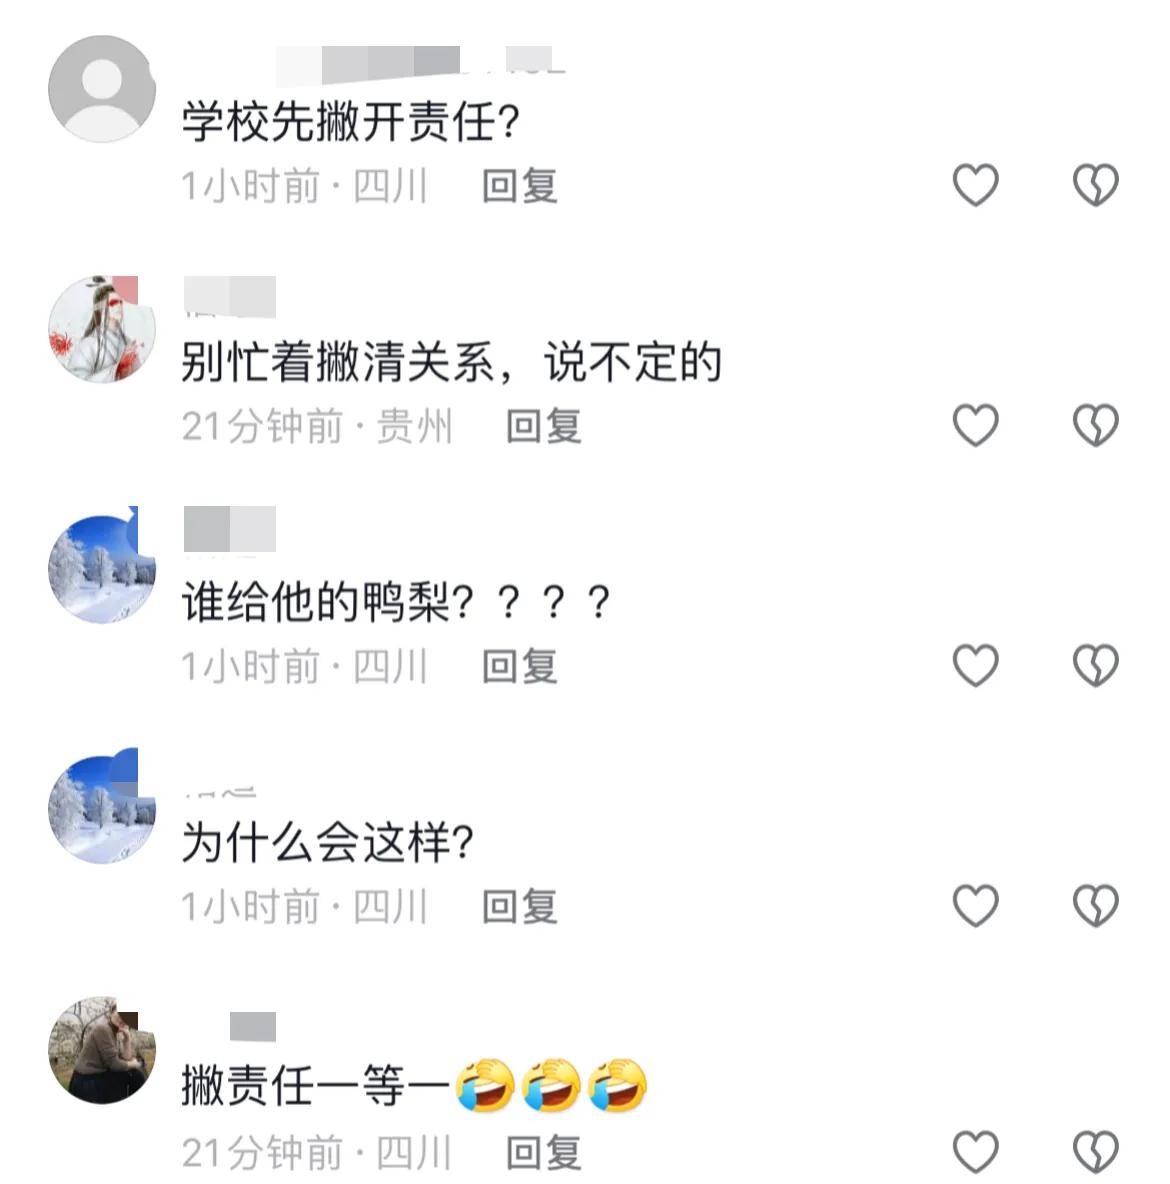Dislike the comment "学校先撇开责任?"
The width and height of the screenshot is (1170, 1184).
(x=1095, y=185)
